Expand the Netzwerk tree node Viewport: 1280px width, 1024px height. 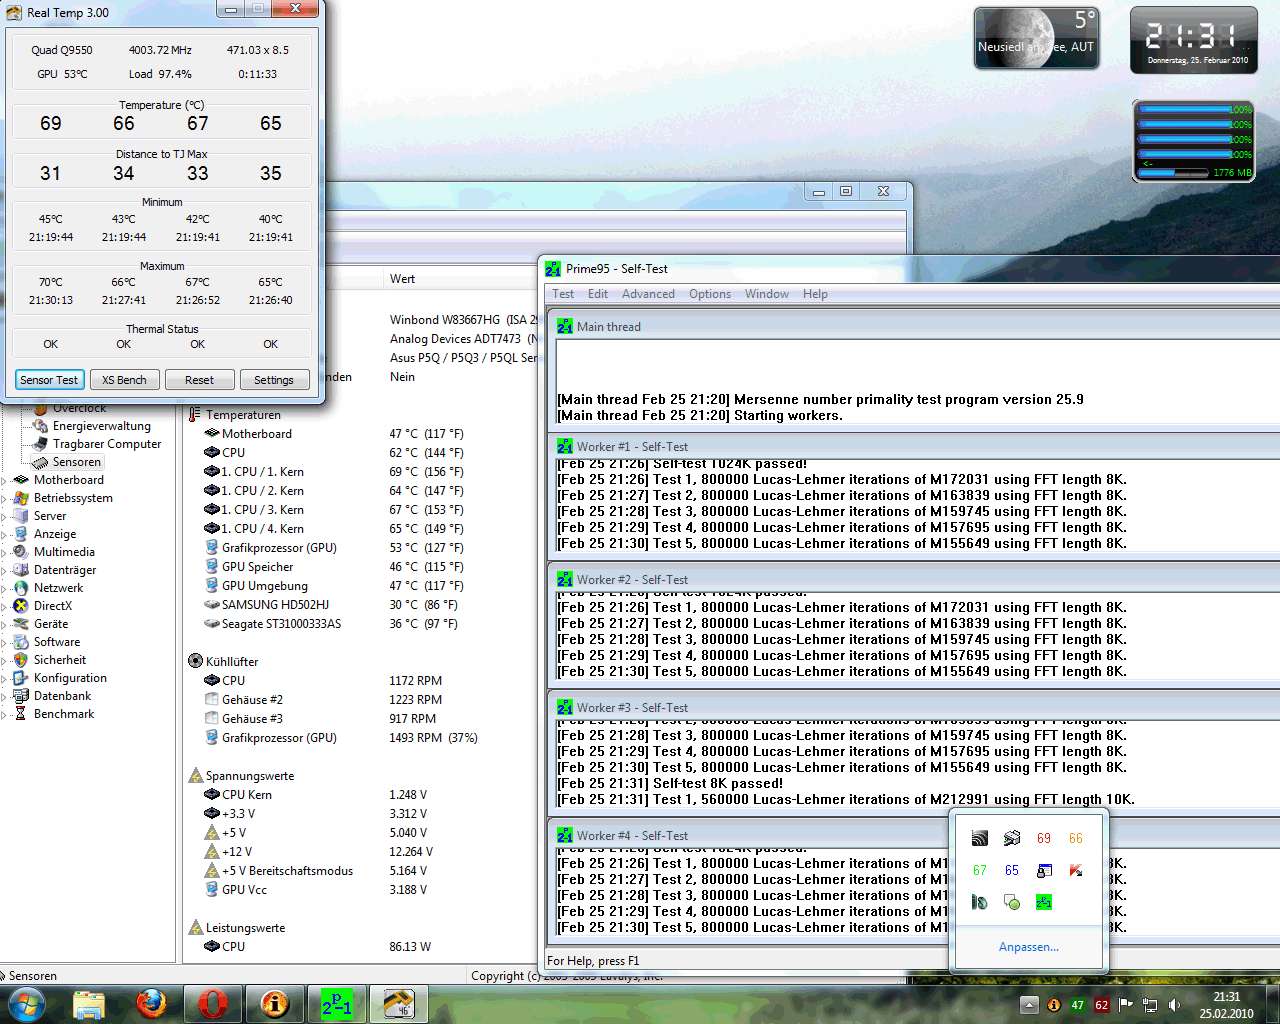(x=5, y=589)
